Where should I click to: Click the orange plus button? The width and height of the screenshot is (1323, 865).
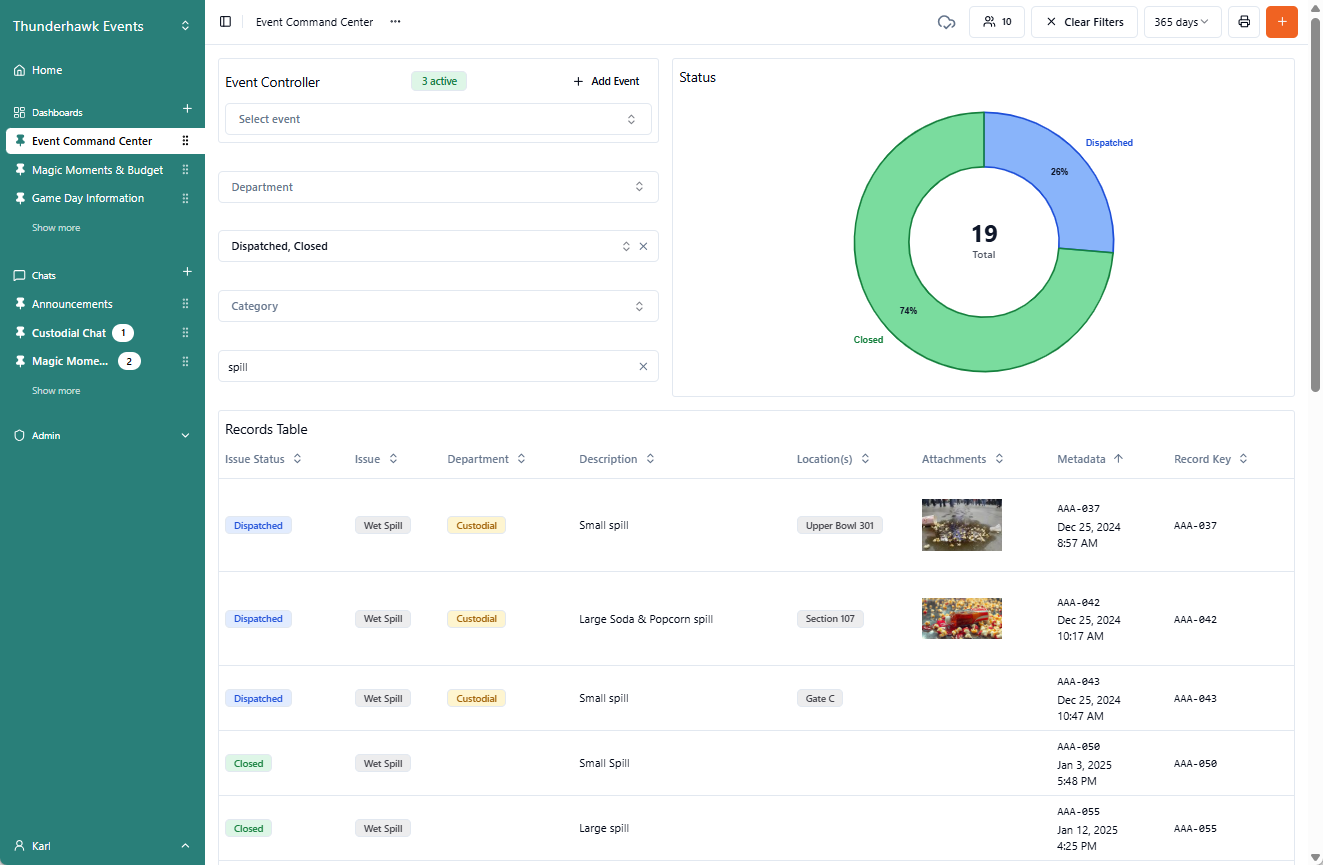[1281, 22]
